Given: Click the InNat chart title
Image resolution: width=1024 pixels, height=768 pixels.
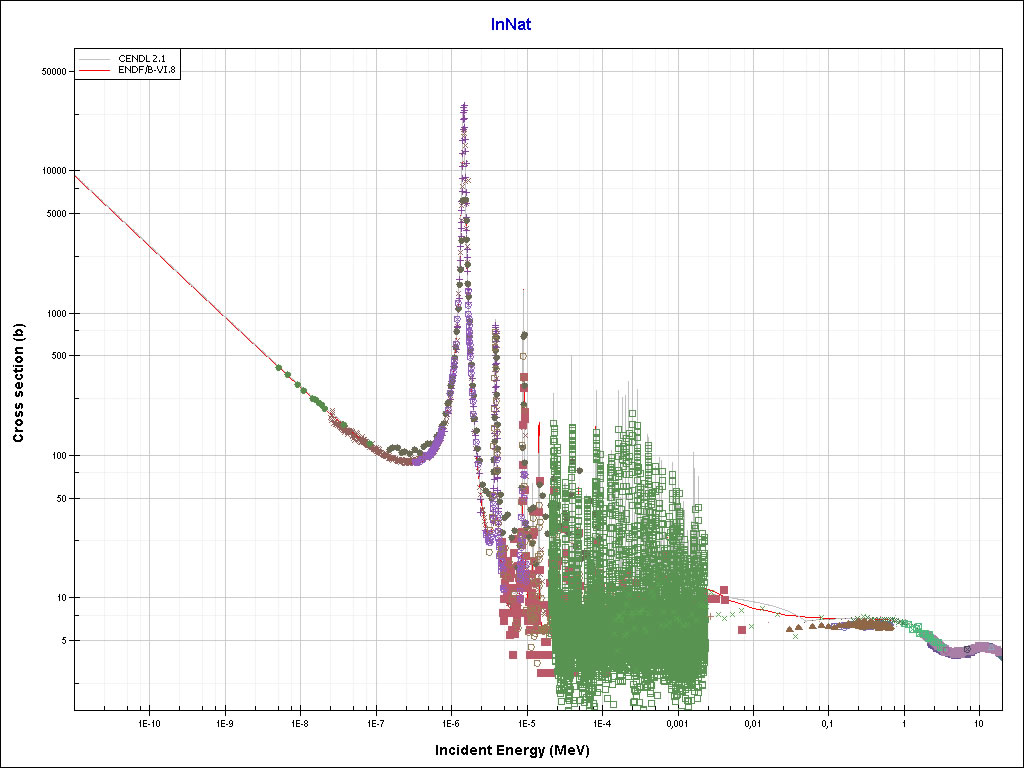Looking at the screenshot, I should coord(510,24).
